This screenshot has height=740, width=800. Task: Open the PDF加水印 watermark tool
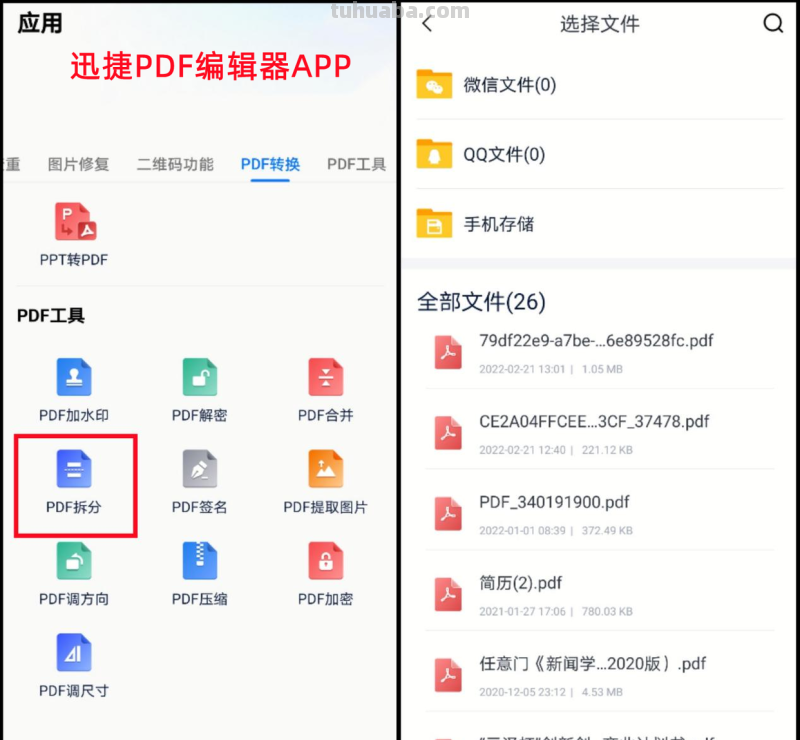74,390
